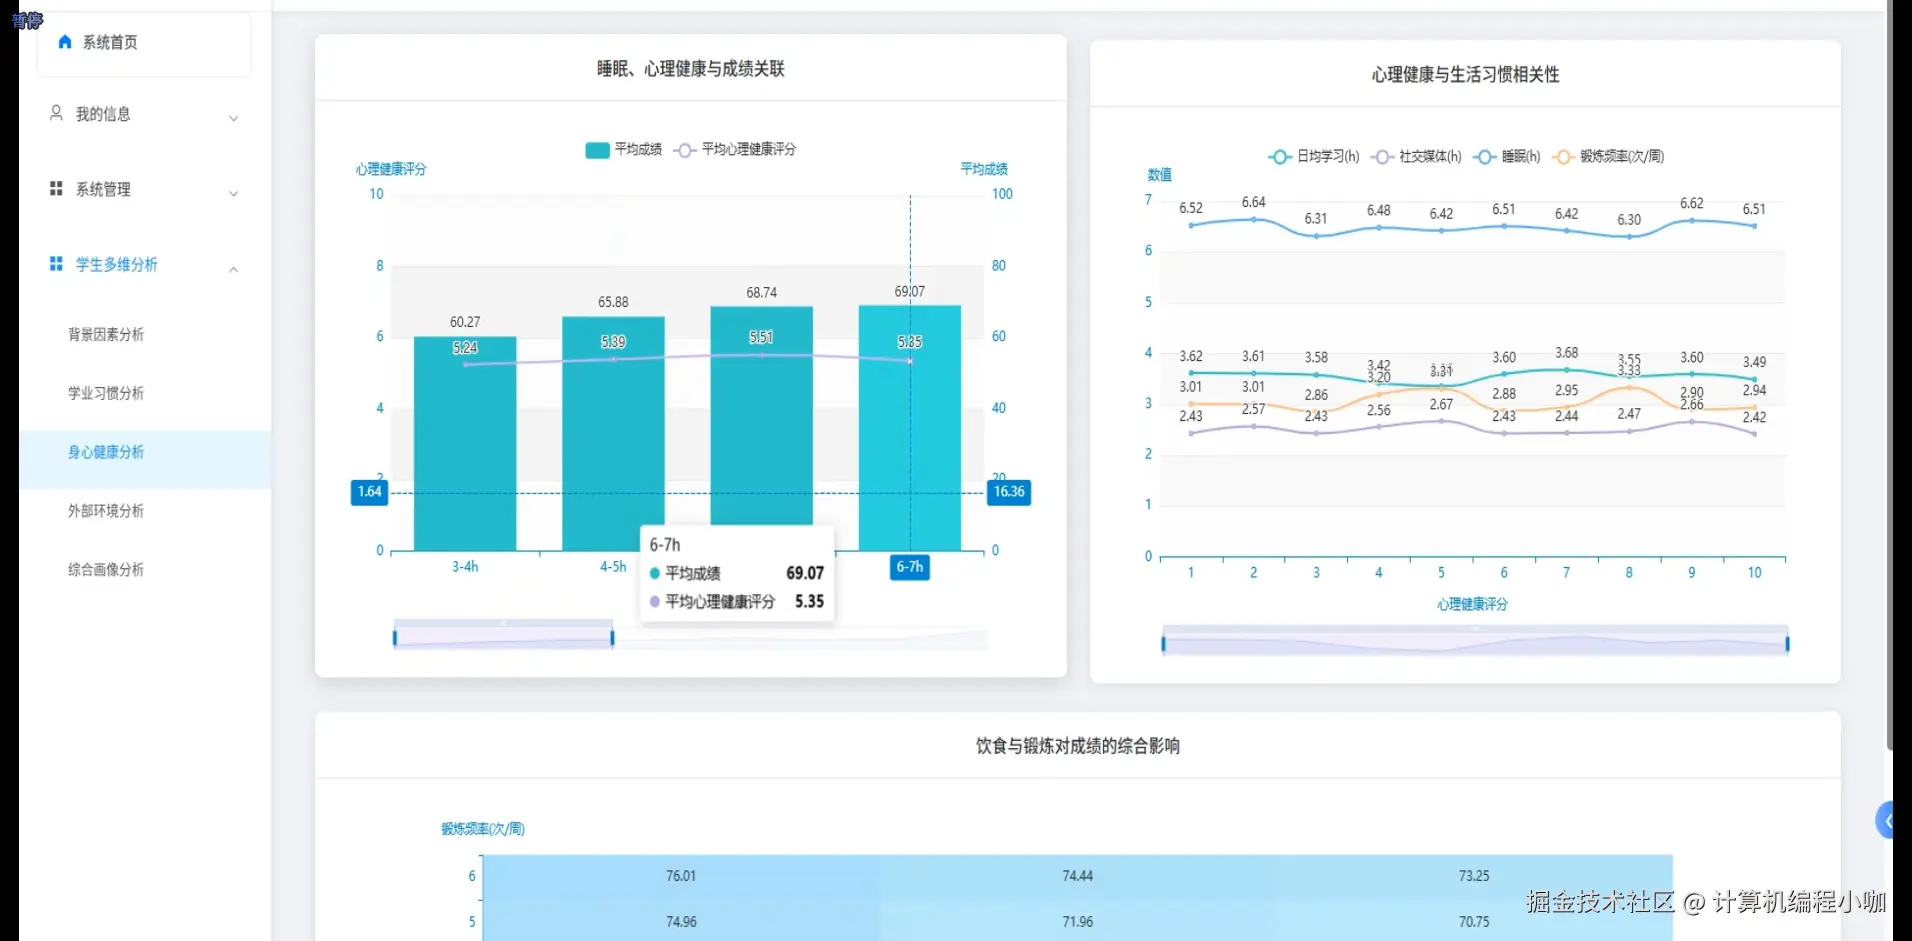Click right handle of lifestyle chart zoom slider
This screenshot has height=941, width=1912.
click(1787, 643)
